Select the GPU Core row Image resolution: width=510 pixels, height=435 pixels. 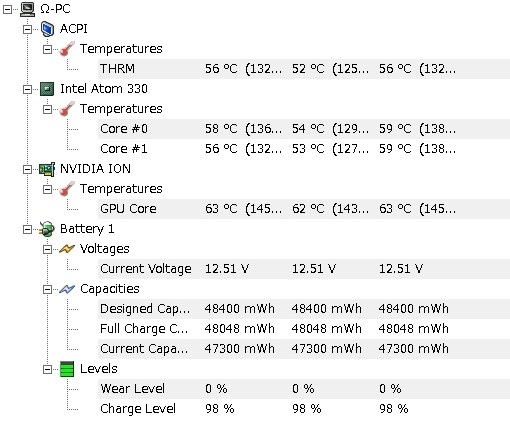click(x=304, y=209)
